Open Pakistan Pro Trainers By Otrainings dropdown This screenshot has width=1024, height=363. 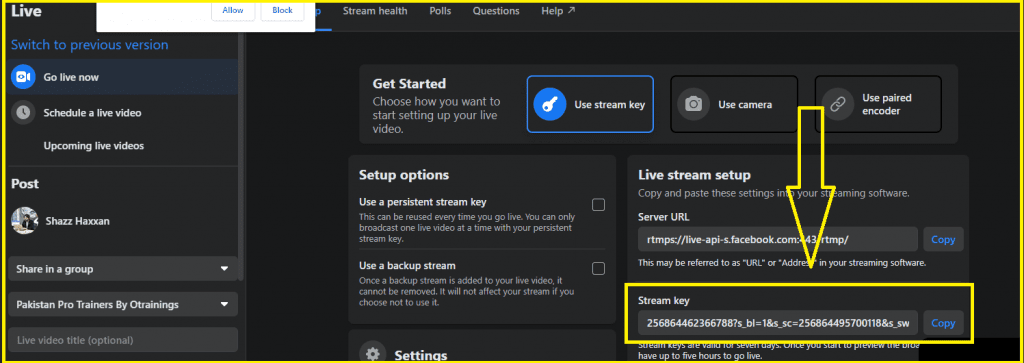pos(123,304)
